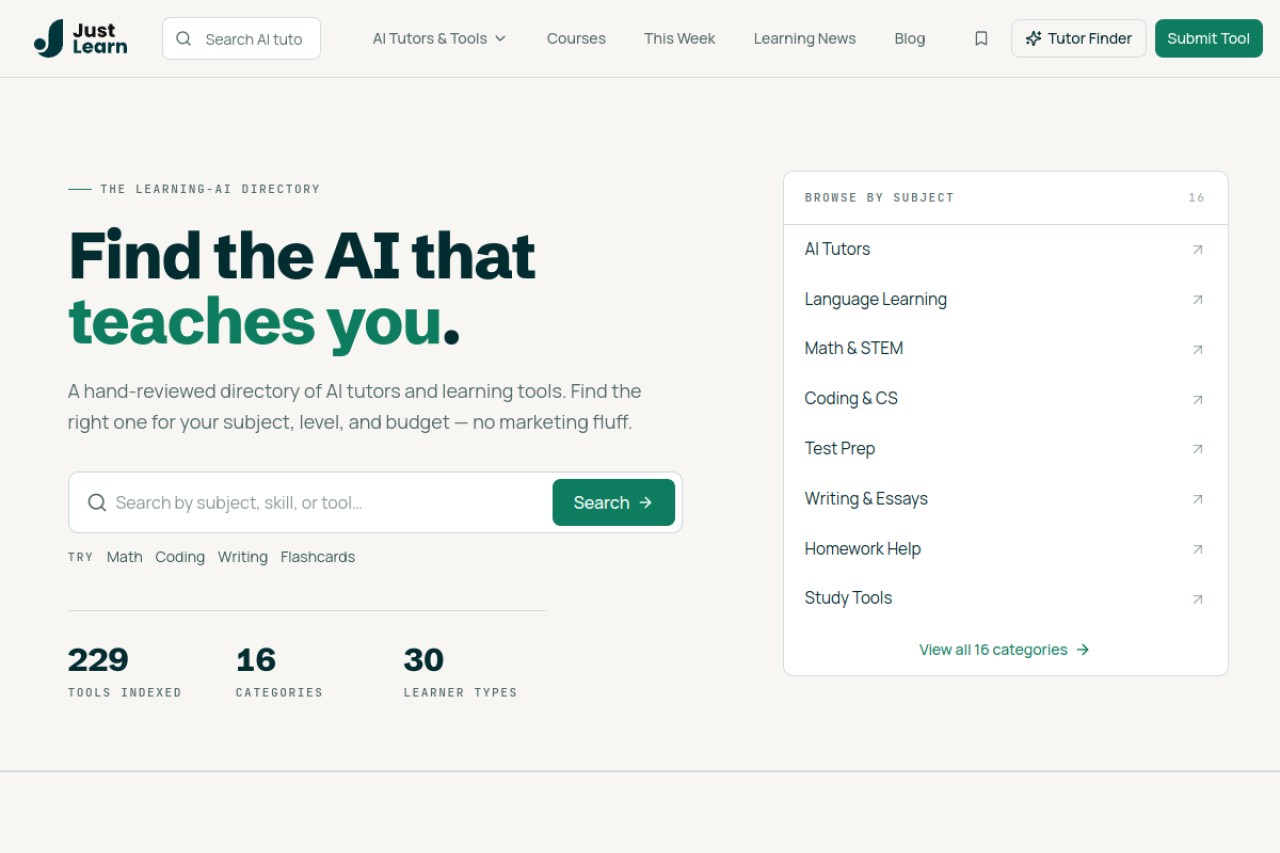Click the arrow icon beside Language Learning
The image size is (1280, 853).
[1197, 300]
